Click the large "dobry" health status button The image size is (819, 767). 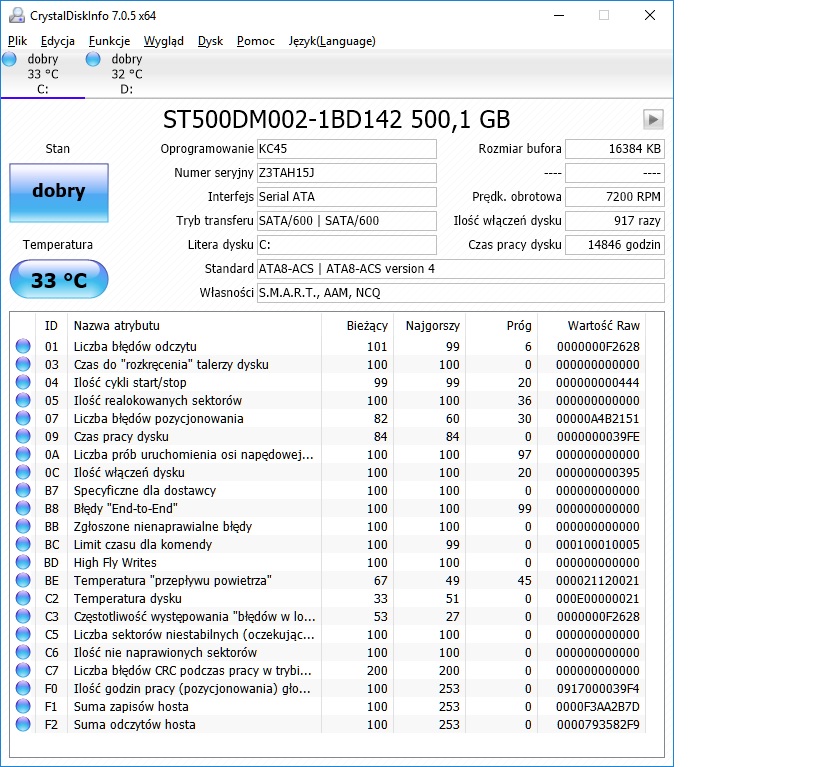click(59, 193)
